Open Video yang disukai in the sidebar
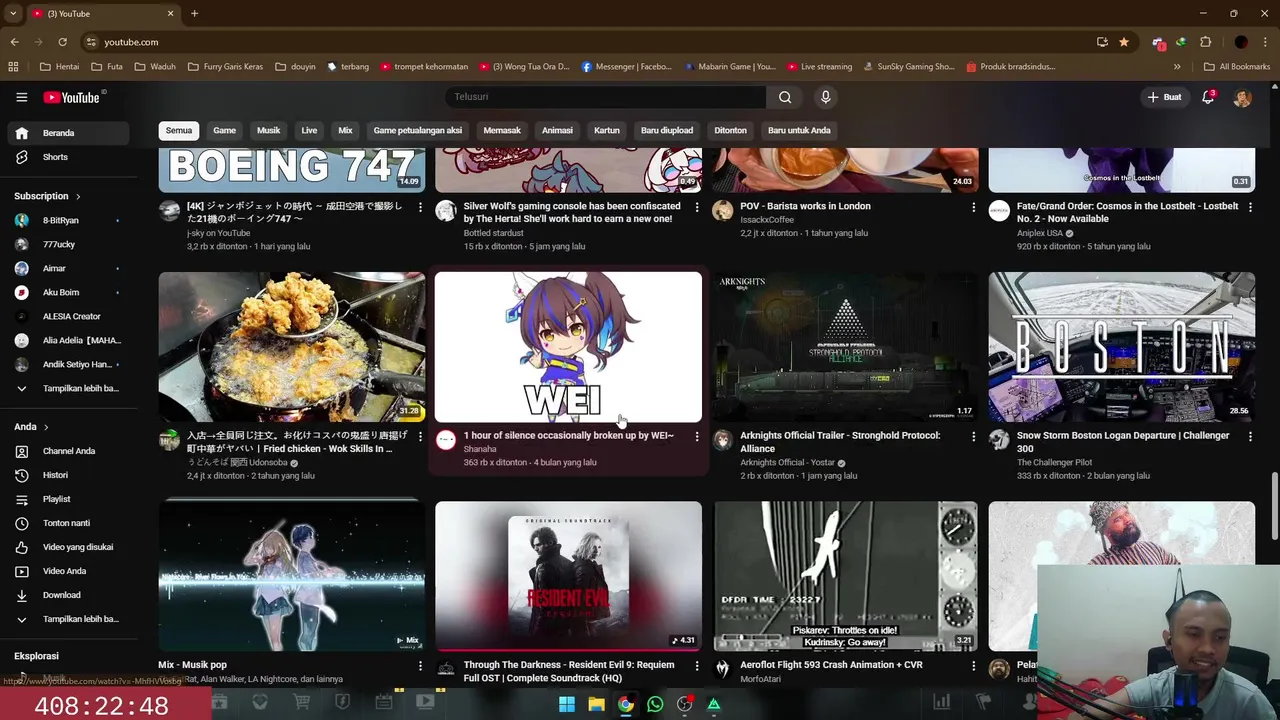Screen dimensions: 1280x720 pyautogui.click(x=68, y=547)
